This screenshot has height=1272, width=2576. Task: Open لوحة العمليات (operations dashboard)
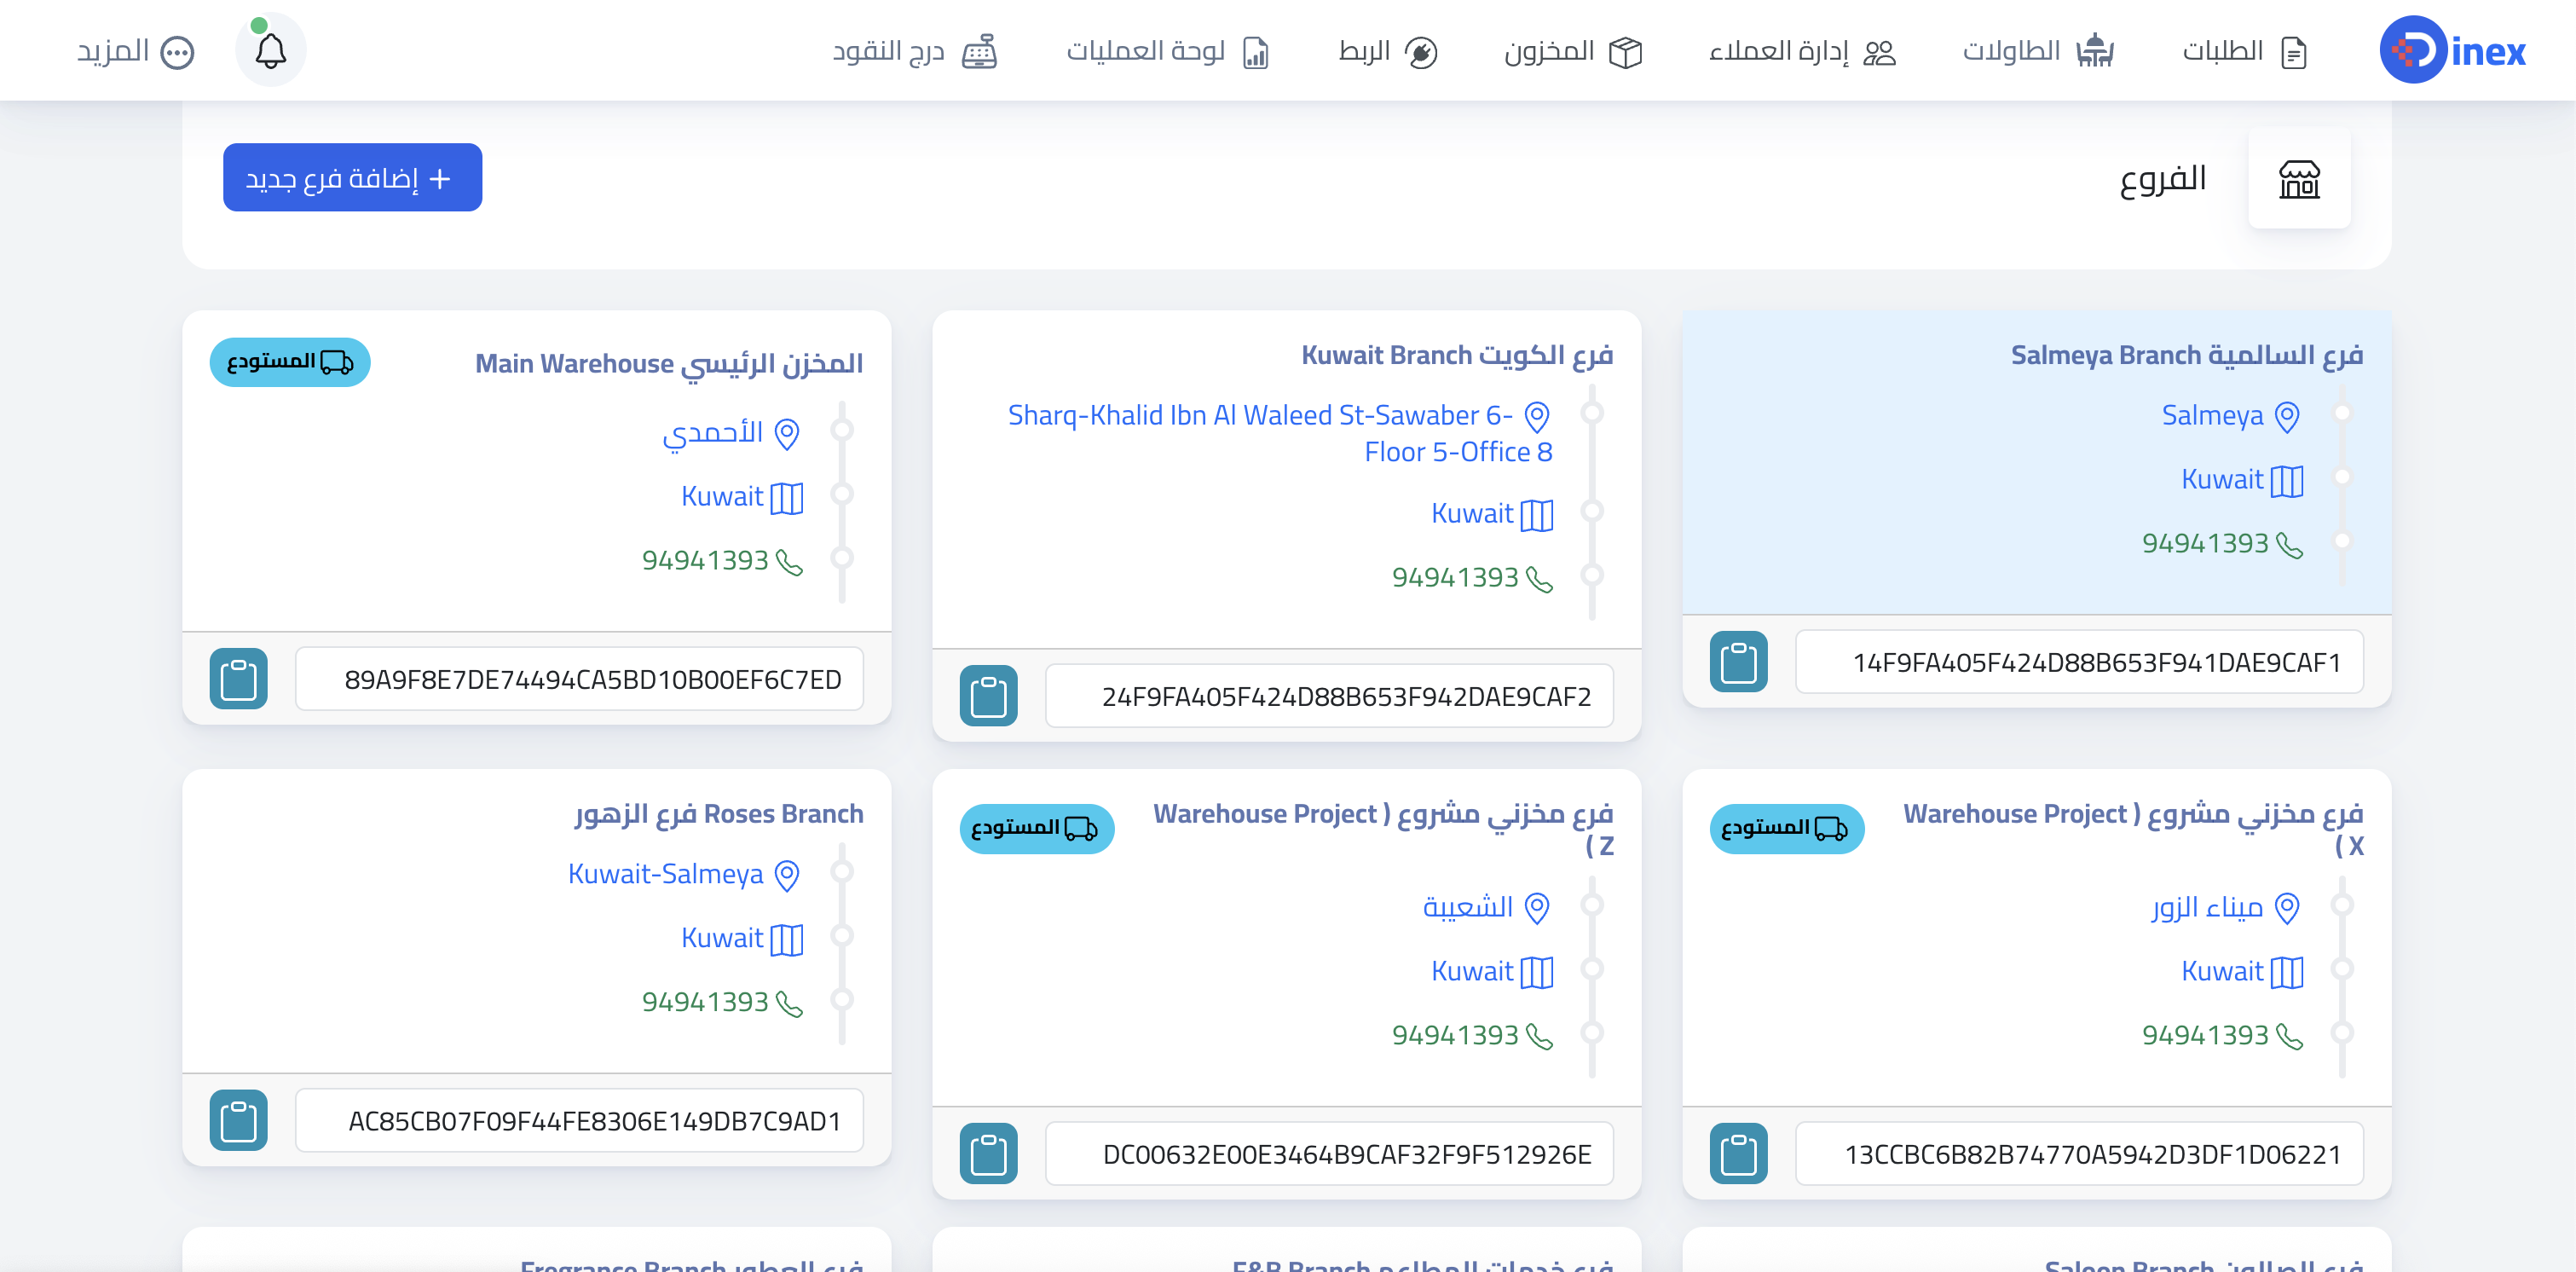coord(1167,51)
